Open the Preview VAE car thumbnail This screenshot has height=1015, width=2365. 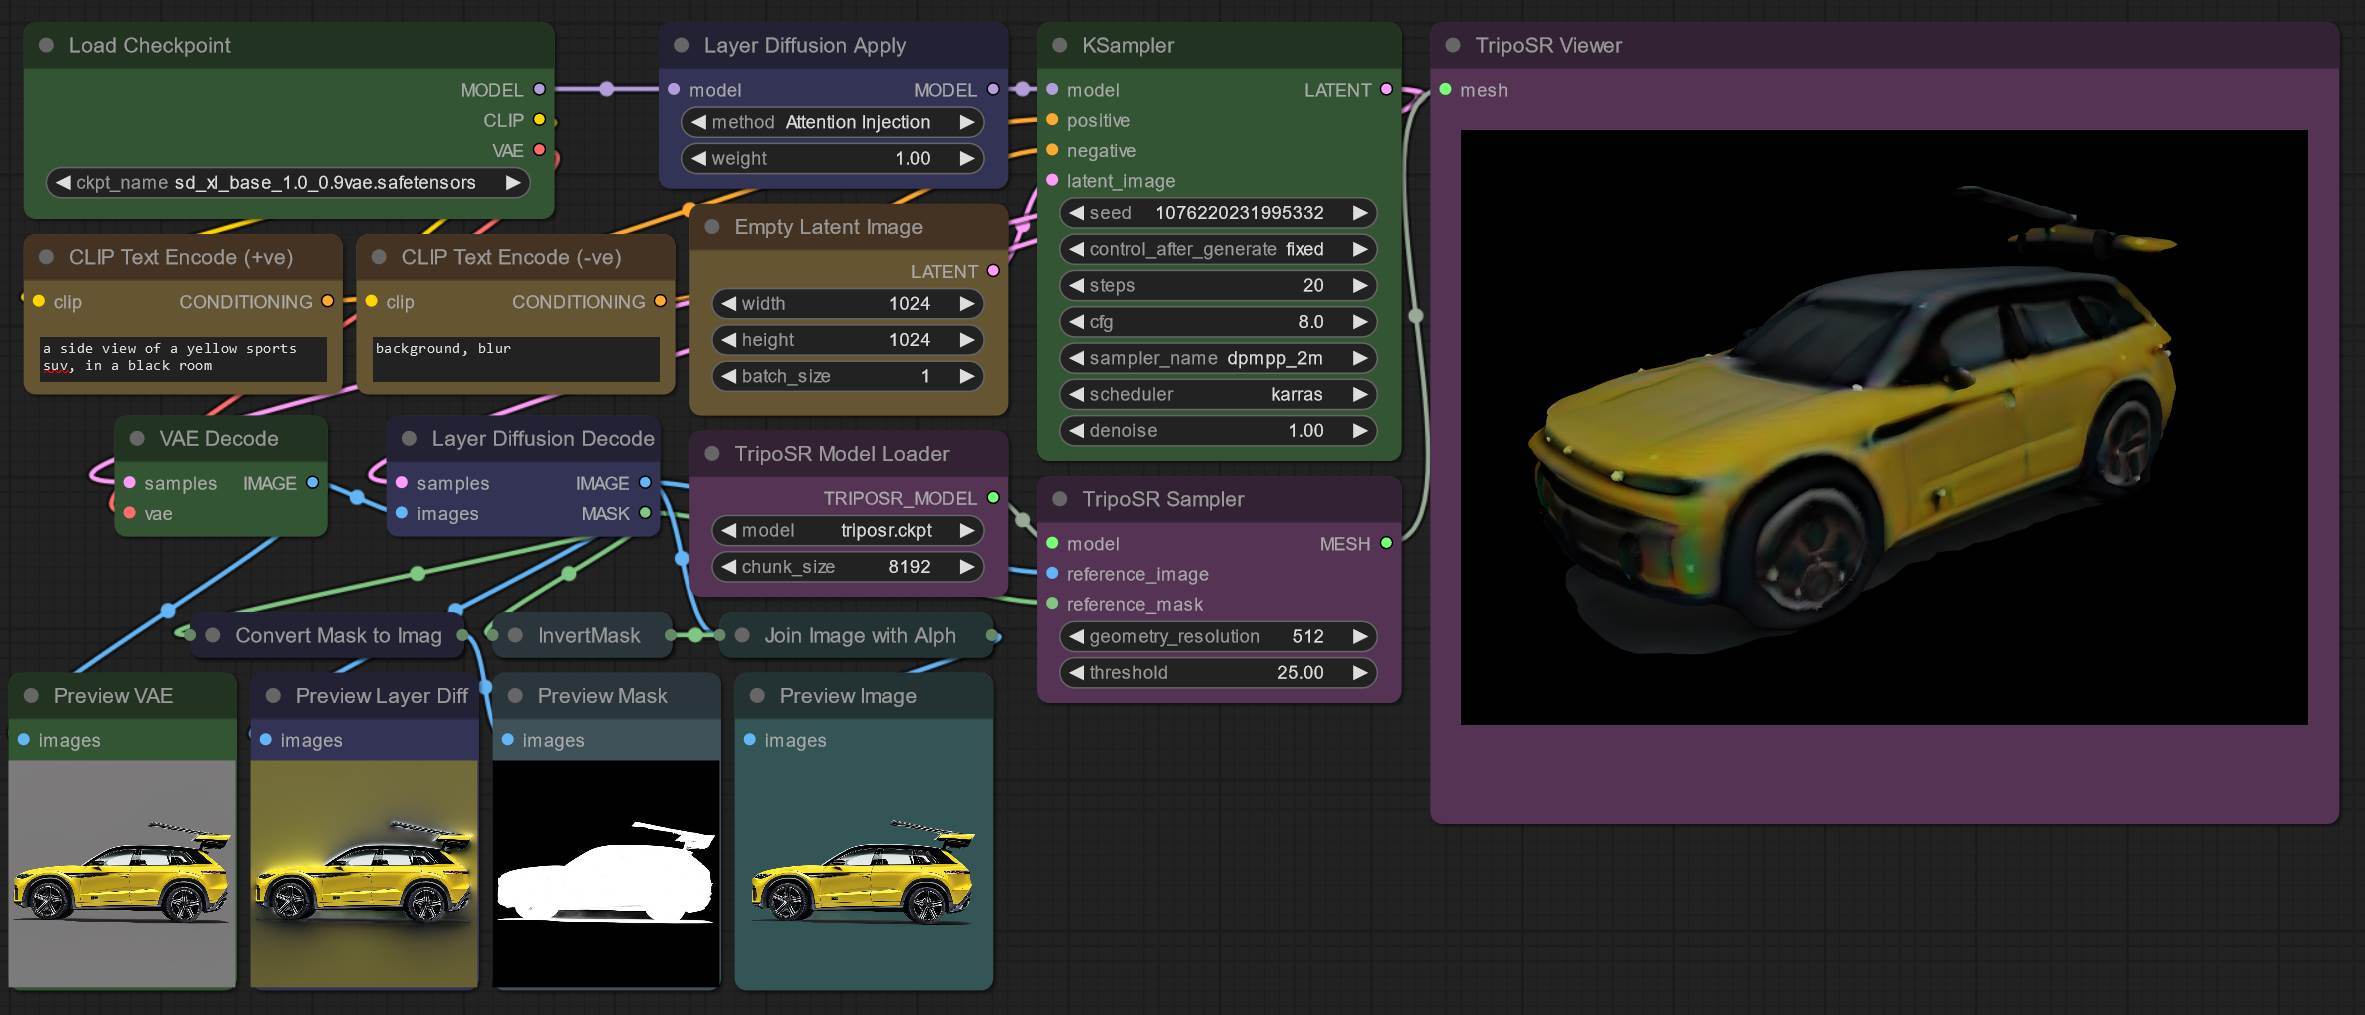tap(122, 873)
